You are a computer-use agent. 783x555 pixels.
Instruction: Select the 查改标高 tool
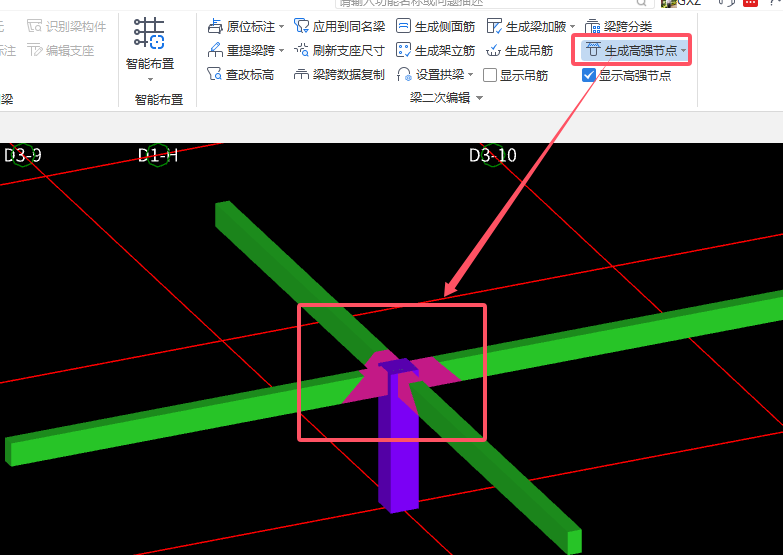[x=240, y=74]
